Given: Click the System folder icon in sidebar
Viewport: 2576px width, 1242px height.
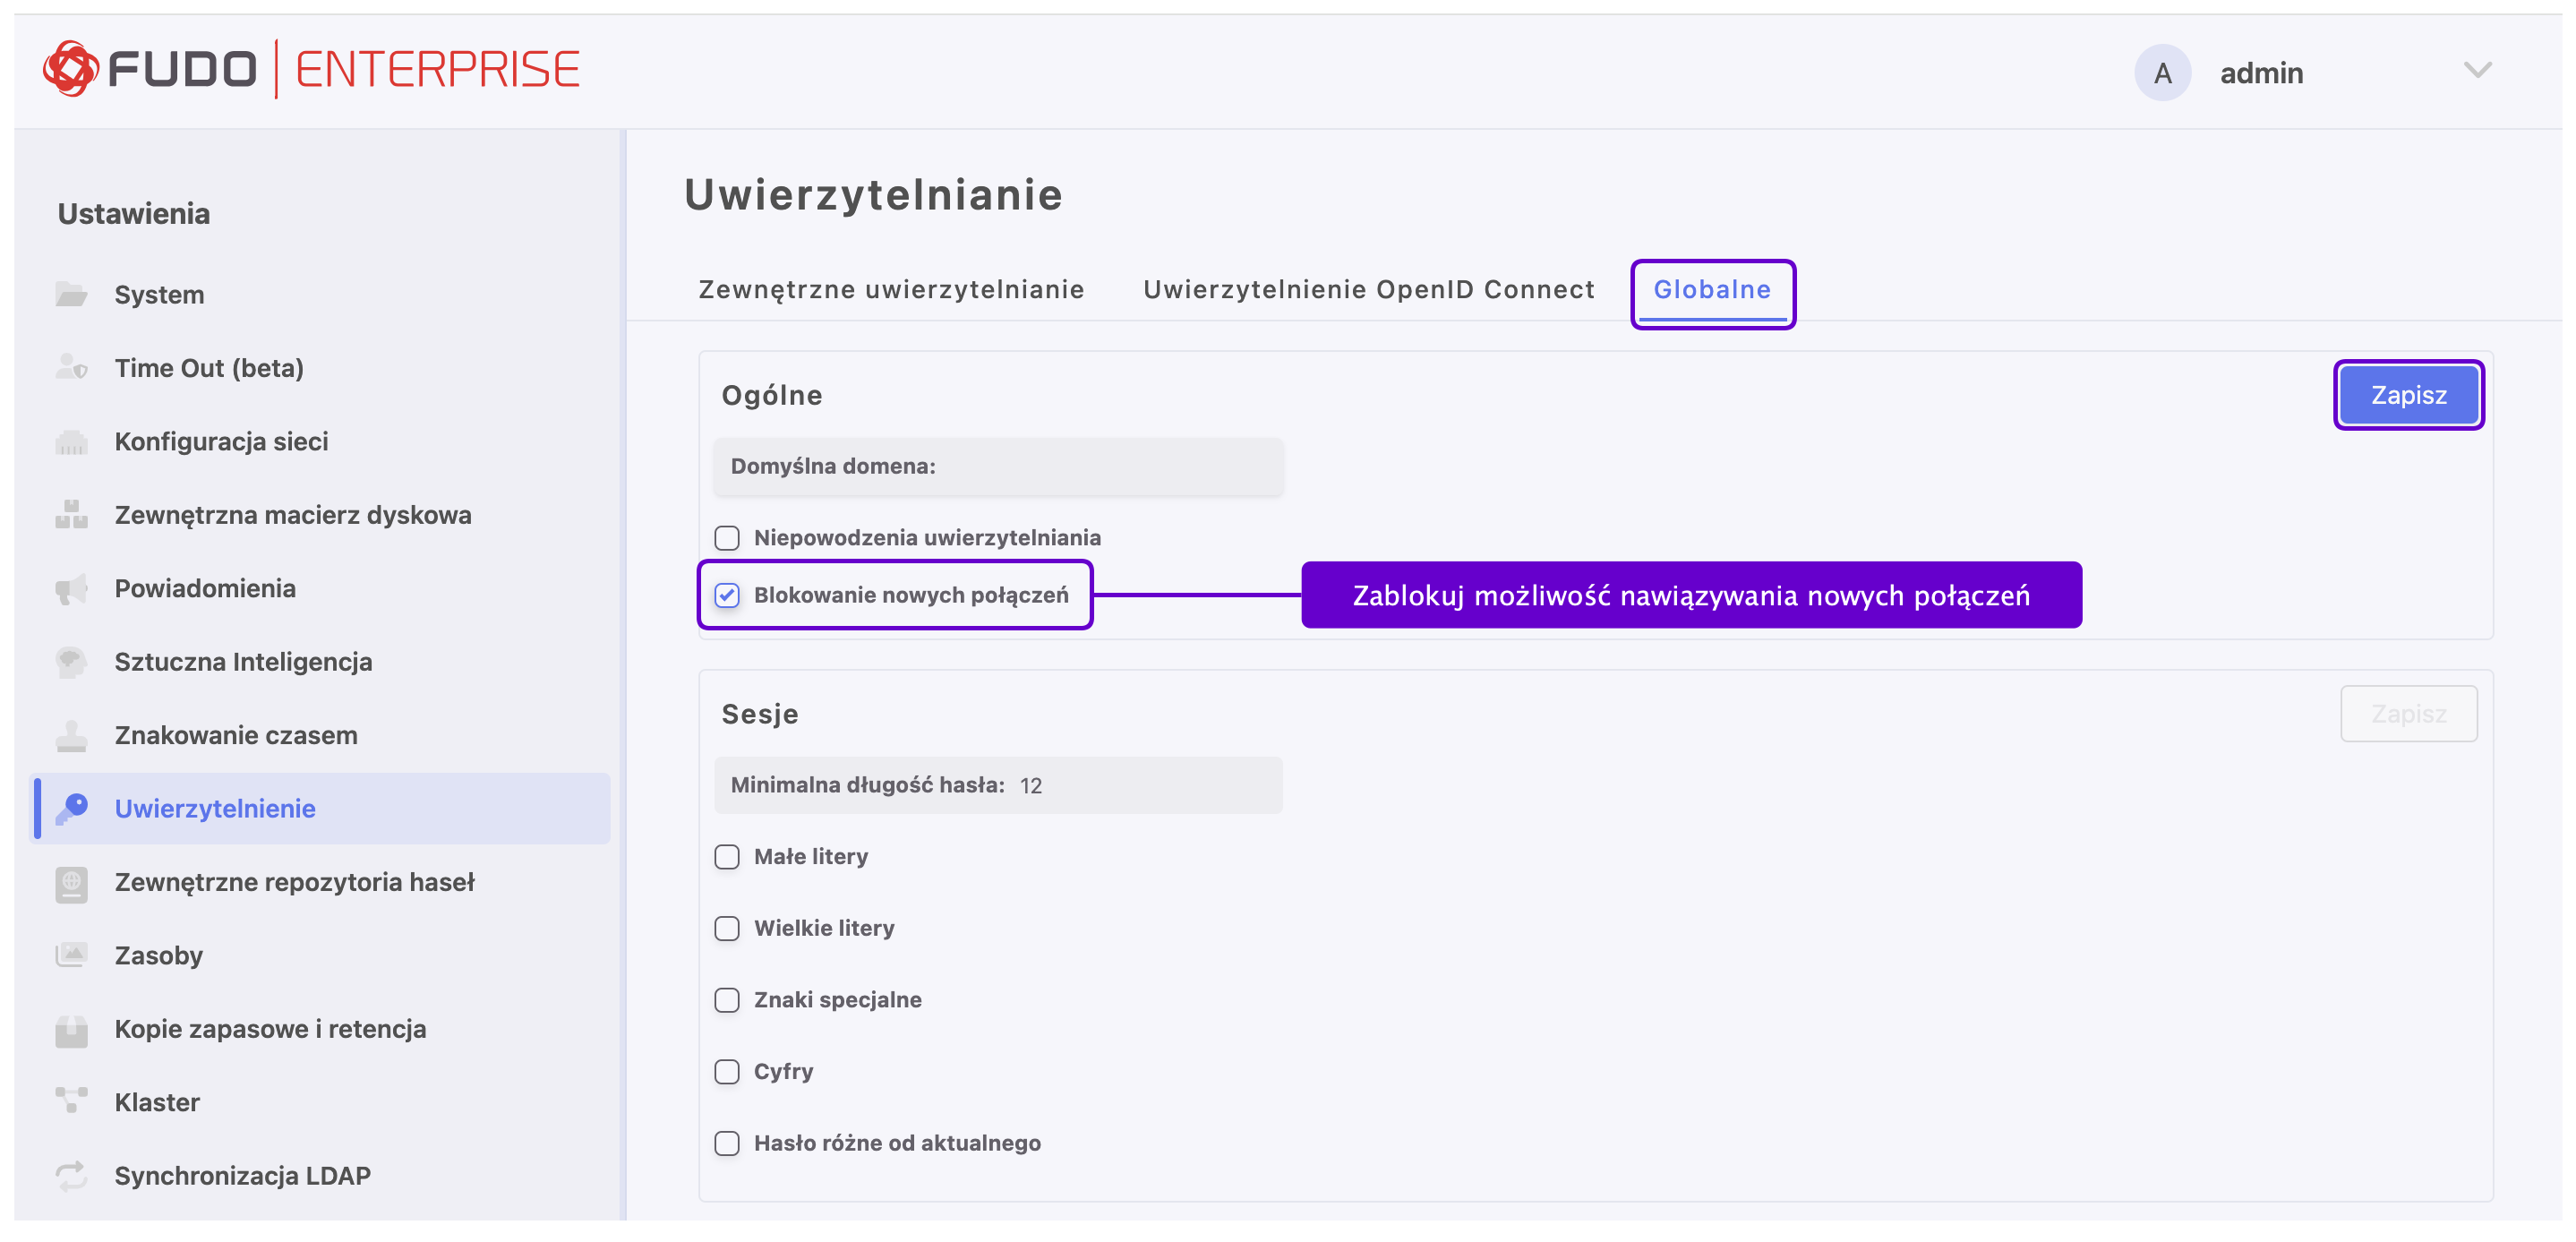Looking at the screenshot, I should point(71,295).
